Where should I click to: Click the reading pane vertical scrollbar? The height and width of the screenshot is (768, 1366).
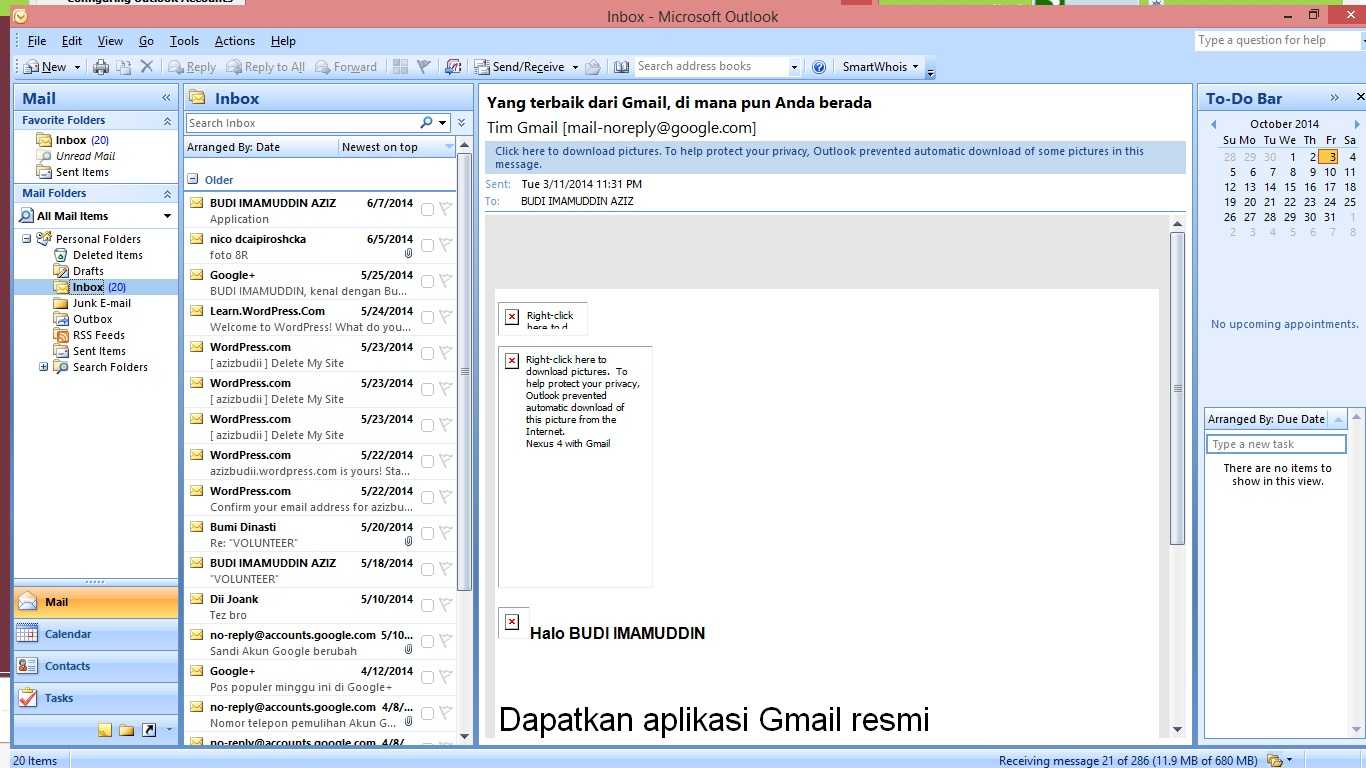pos(1177,388)
